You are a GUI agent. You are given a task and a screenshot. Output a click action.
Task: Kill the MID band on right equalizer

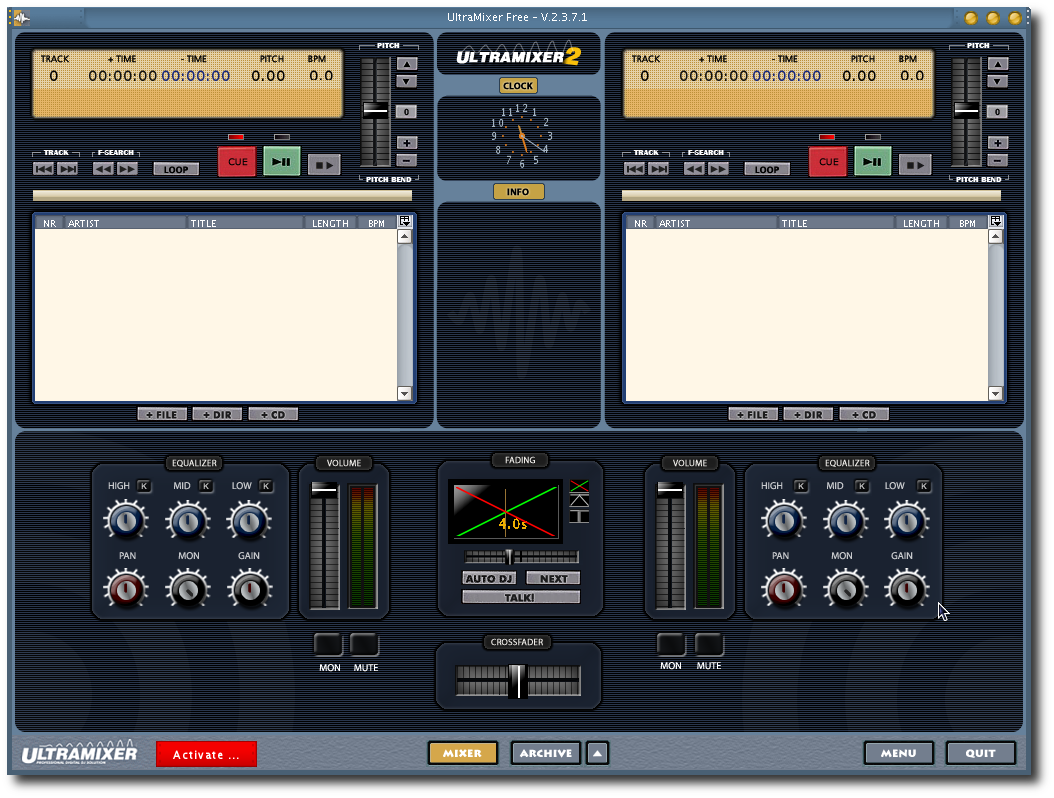(x=862, y=486)
